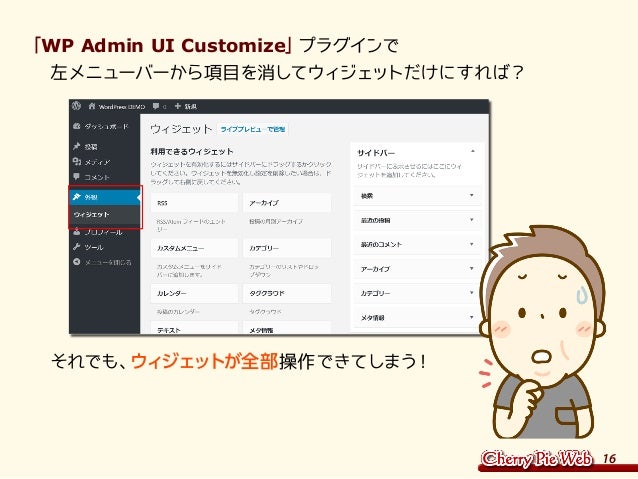Expand the sidebar メタ情報 widget dropdown arrow
Screen dimensions: 638x479
click(472, 317)
